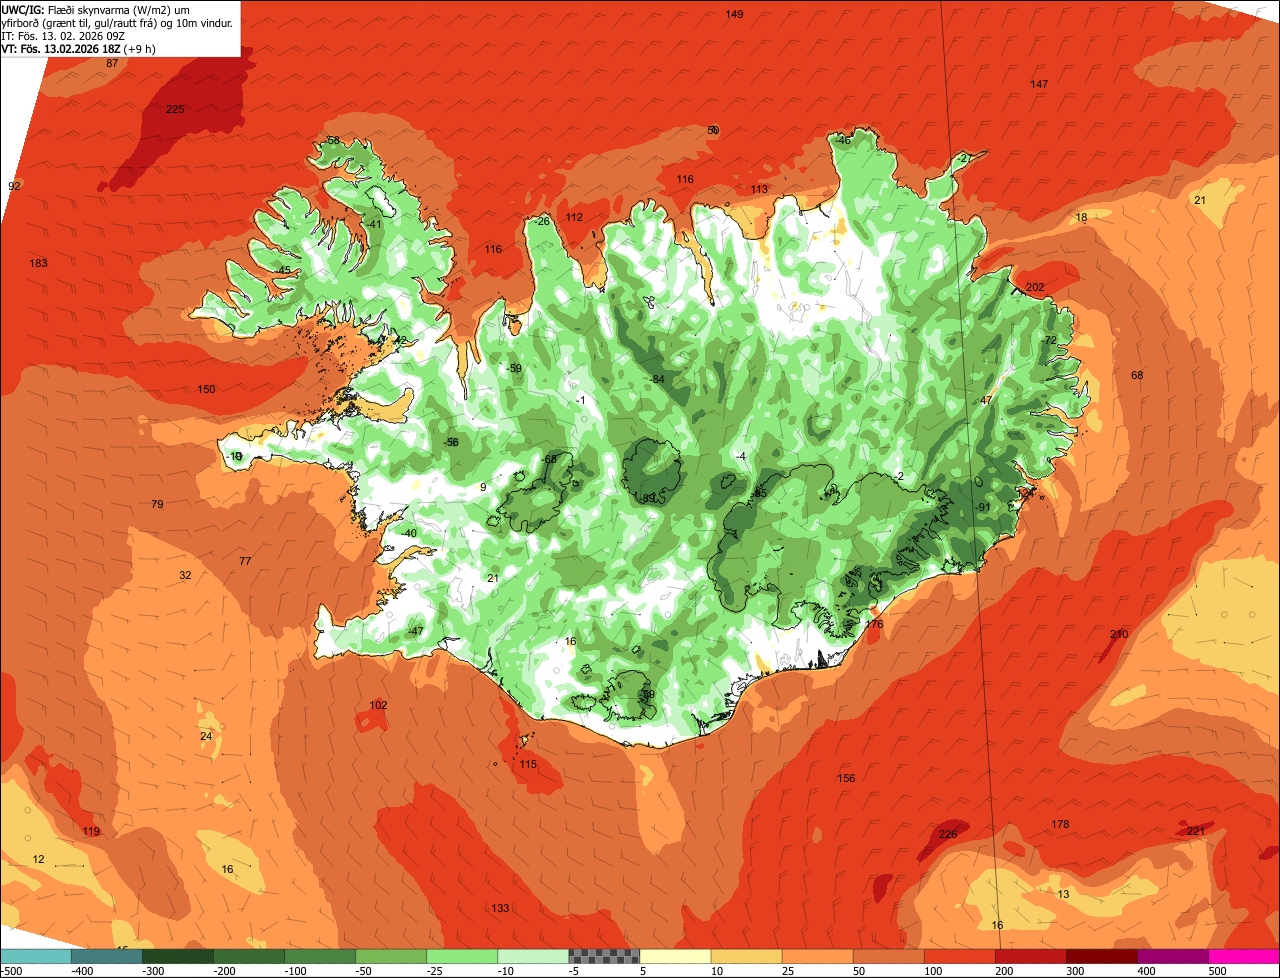Click the value 133 over the southern sea
Viewport: 1280px width, 978px height.
point(500,908)
